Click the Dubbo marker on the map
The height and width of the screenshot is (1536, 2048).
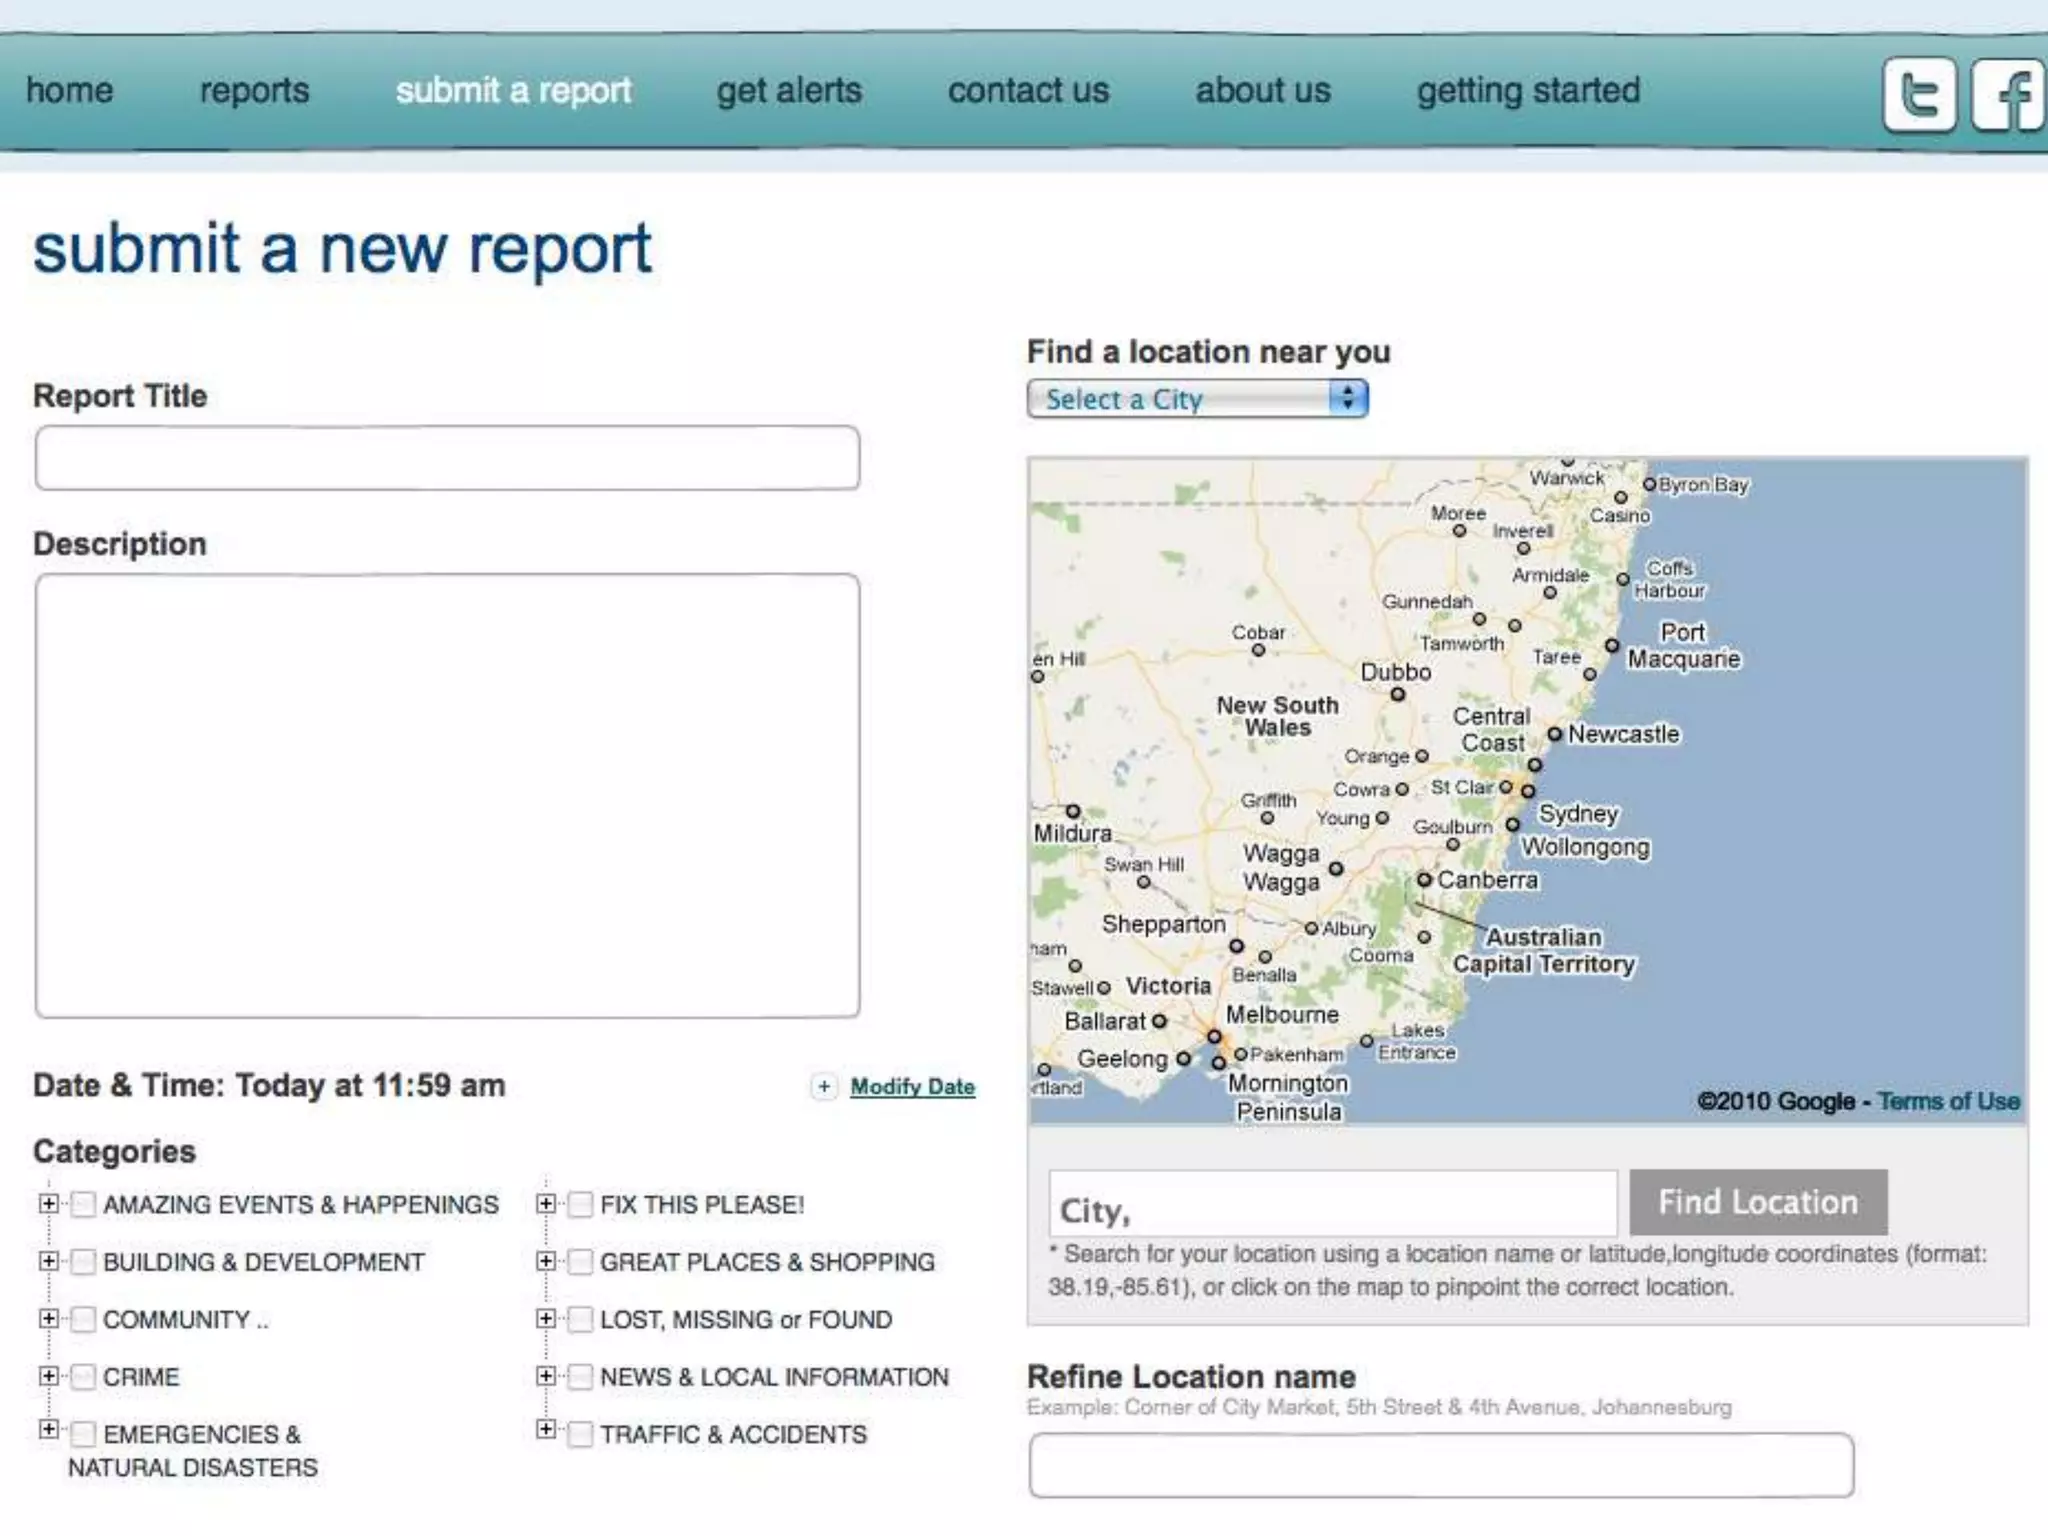pos(1398,694)
